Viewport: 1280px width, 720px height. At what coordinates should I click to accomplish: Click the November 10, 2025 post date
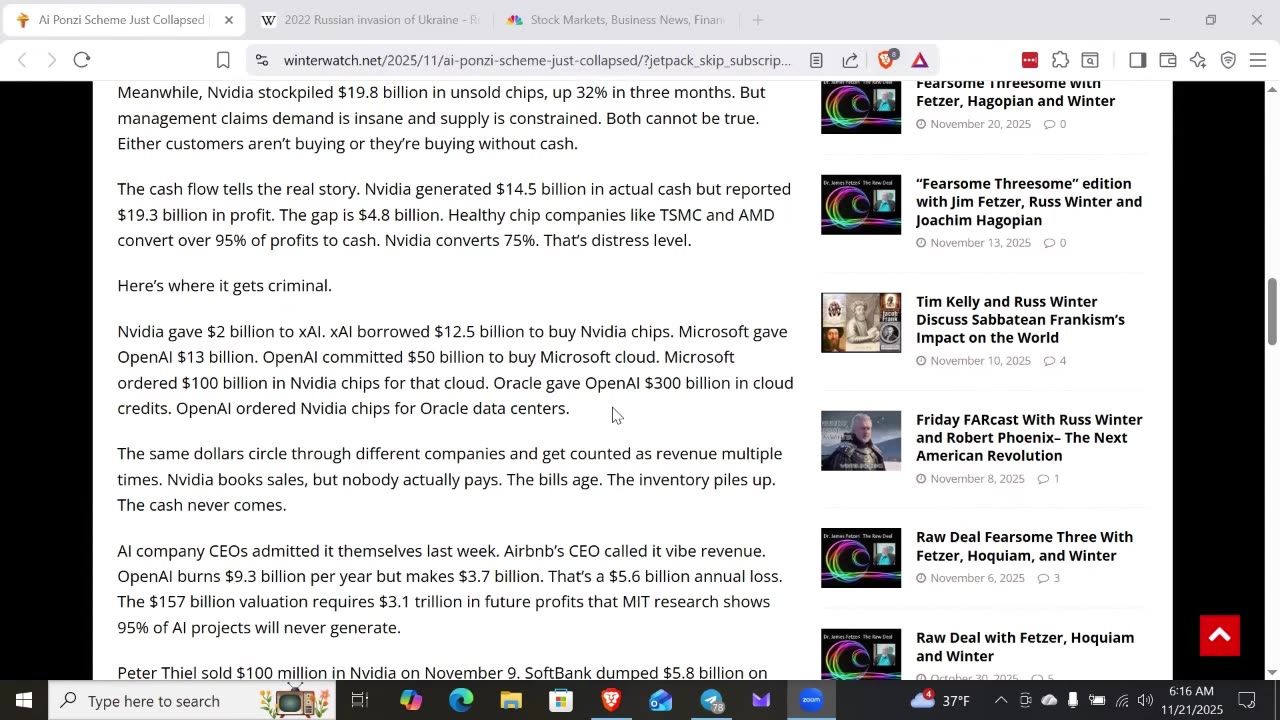click(x=980, y=361)
